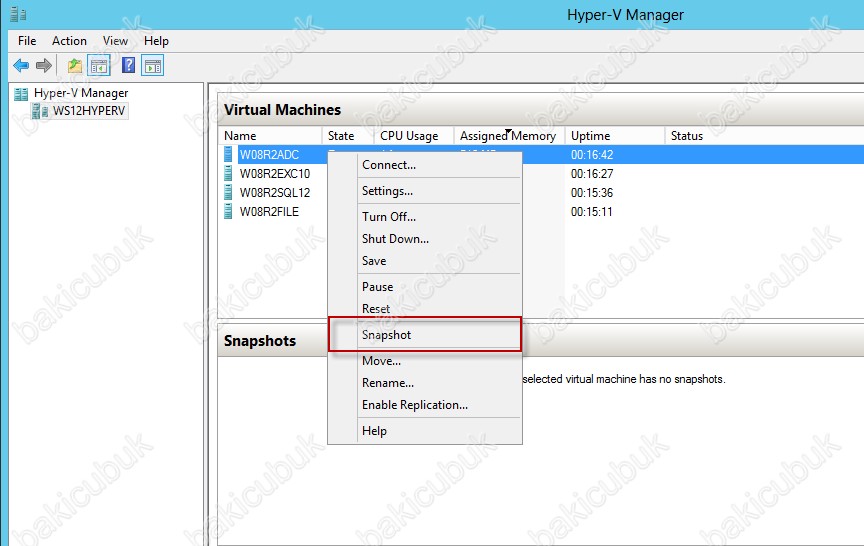Choose Settings... from the context menu
This screenshot has width=864, height=546.
pos(425,191)
